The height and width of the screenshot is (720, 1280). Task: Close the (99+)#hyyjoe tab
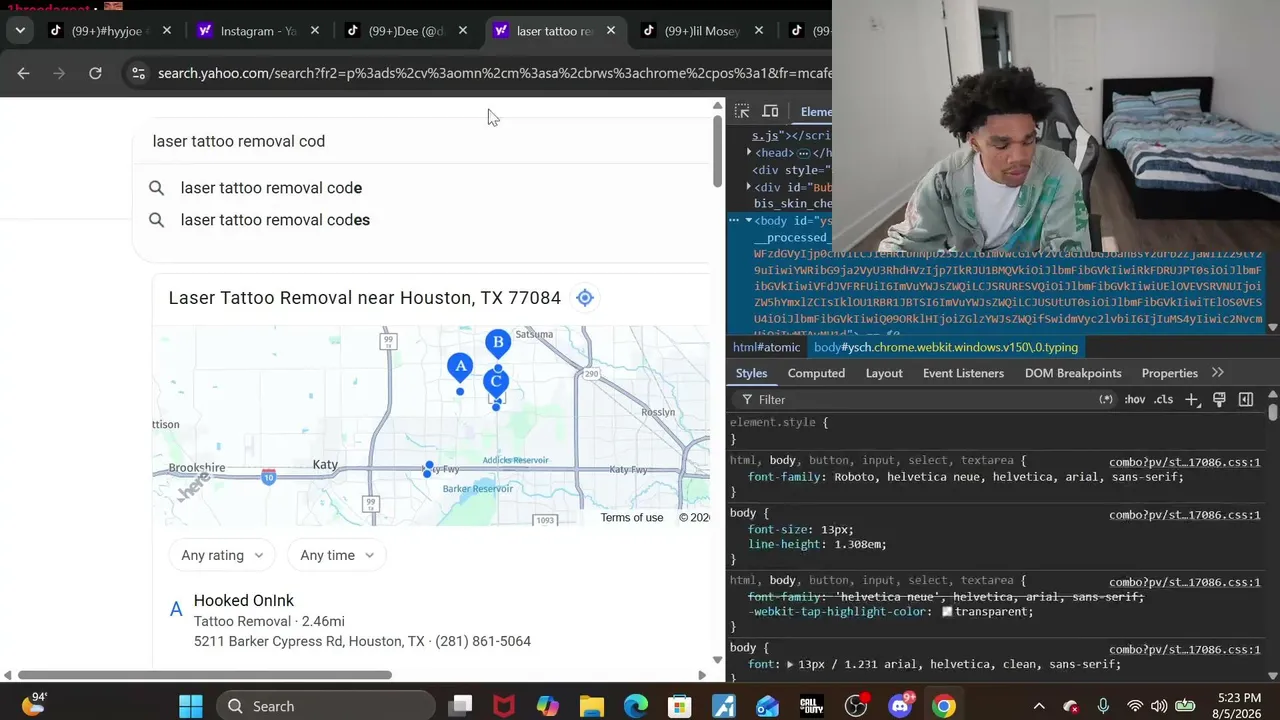[x=167, y=31]
